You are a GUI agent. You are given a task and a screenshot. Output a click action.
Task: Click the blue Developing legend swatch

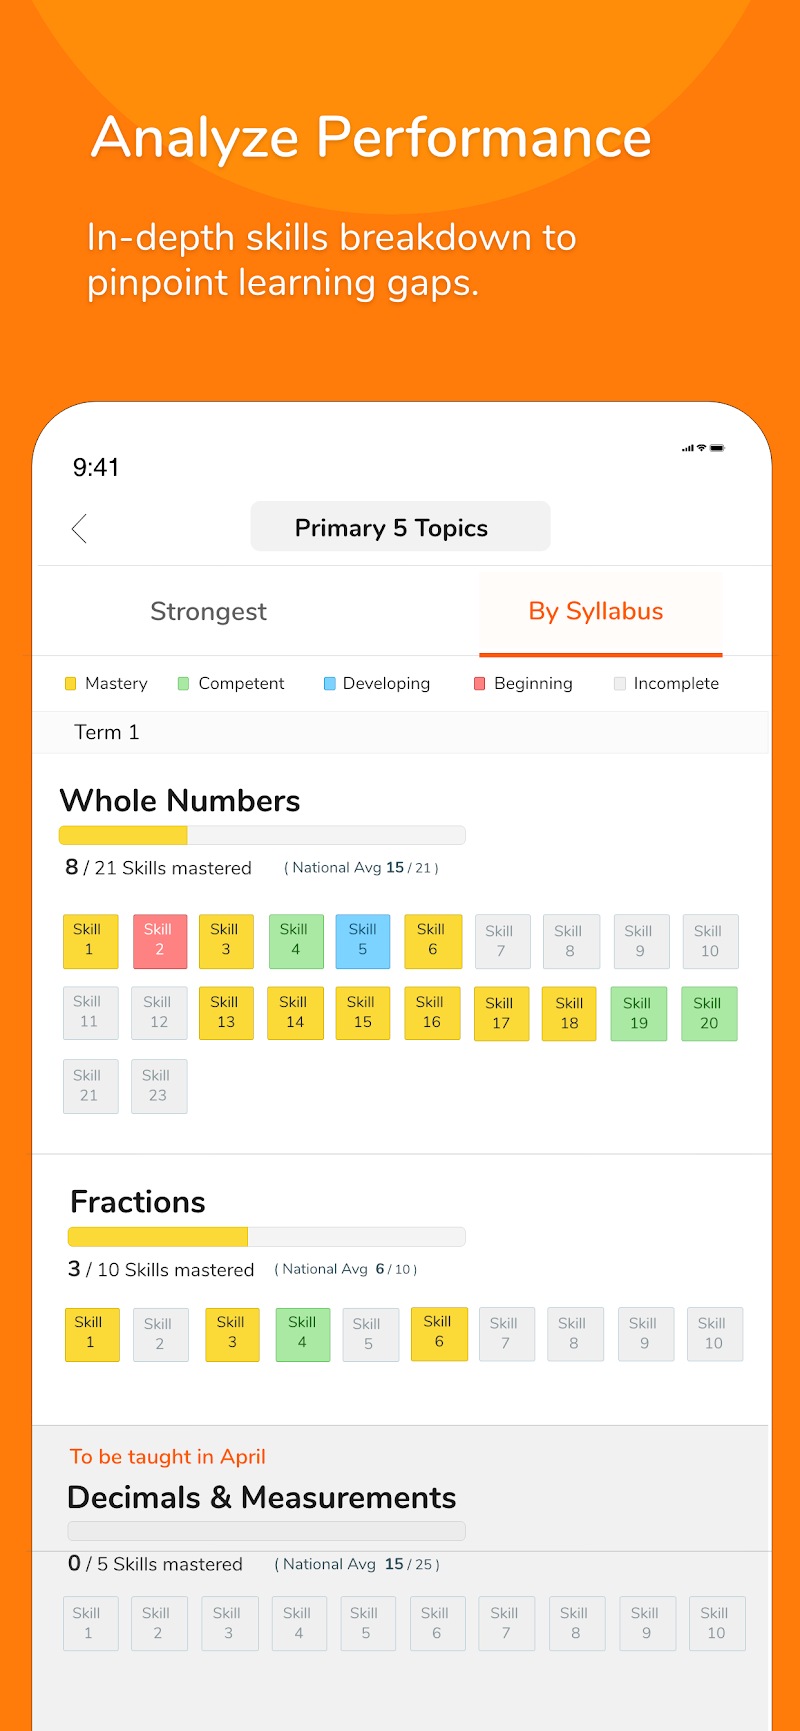329,684
